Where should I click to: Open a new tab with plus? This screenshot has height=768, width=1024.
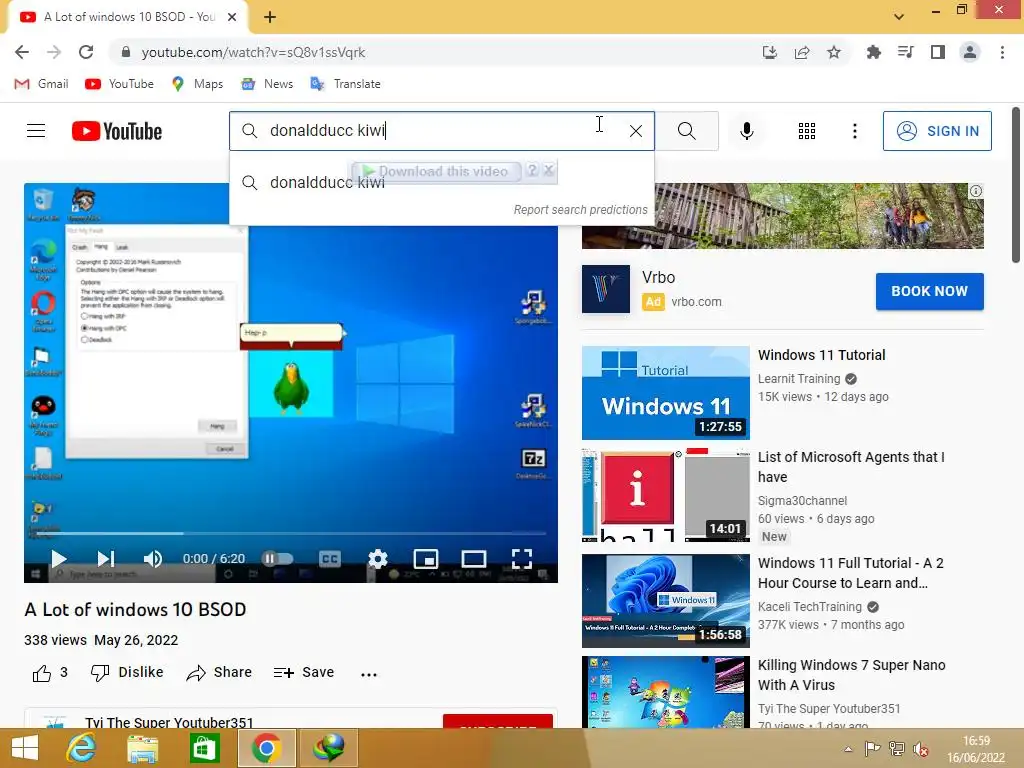click(270, 17)
